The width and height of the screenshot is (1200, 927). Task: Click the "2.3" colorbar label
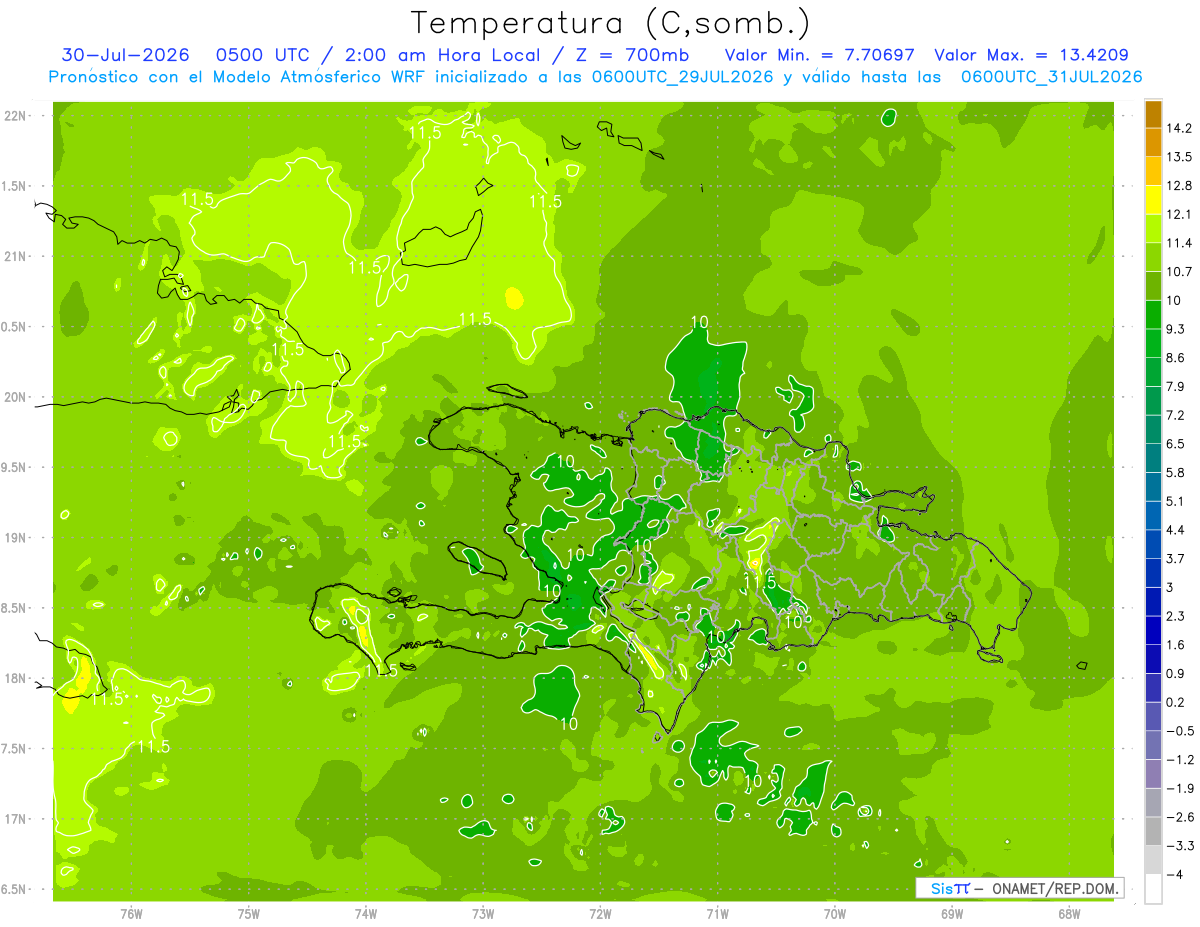tap(1176, 616)
